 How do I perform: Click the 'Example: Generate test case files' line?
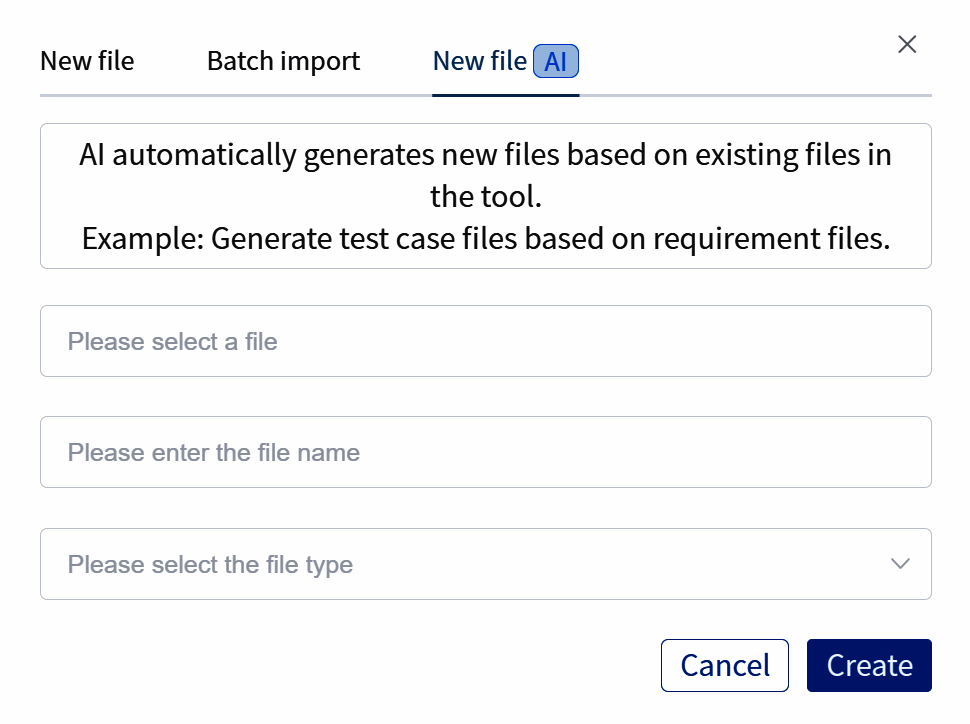(485, 239)
